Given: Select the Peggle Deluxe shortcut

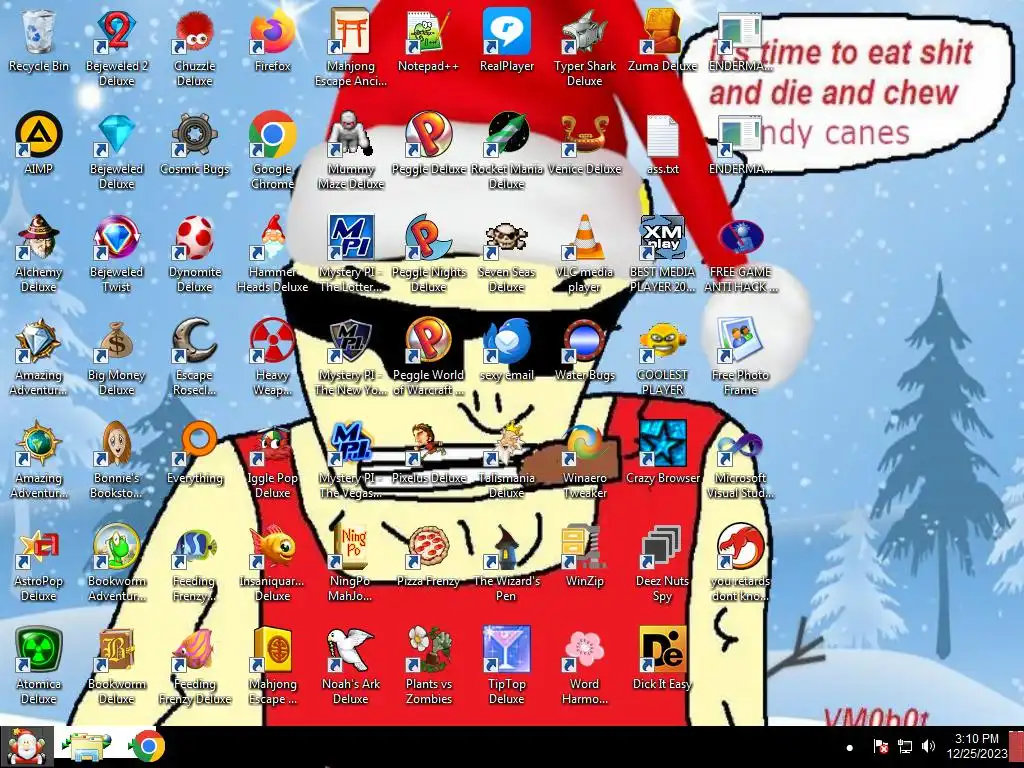Looking at the screenshot, I should click(428, 135).
